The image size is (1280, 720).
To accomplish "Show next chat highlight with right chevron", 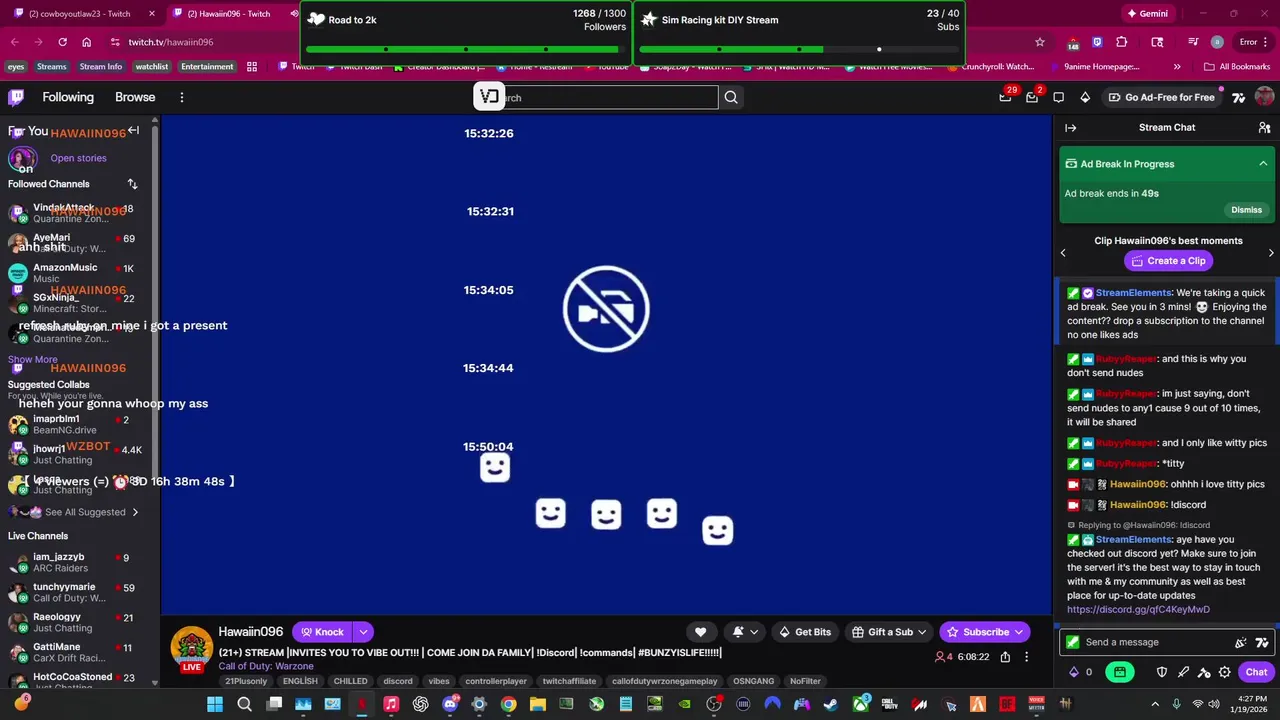I will pyautogui.click(x=1271, y=253).
